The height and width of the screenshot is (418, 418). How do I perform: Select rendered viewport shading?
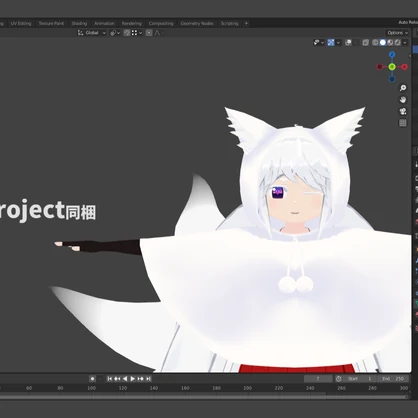397,42
